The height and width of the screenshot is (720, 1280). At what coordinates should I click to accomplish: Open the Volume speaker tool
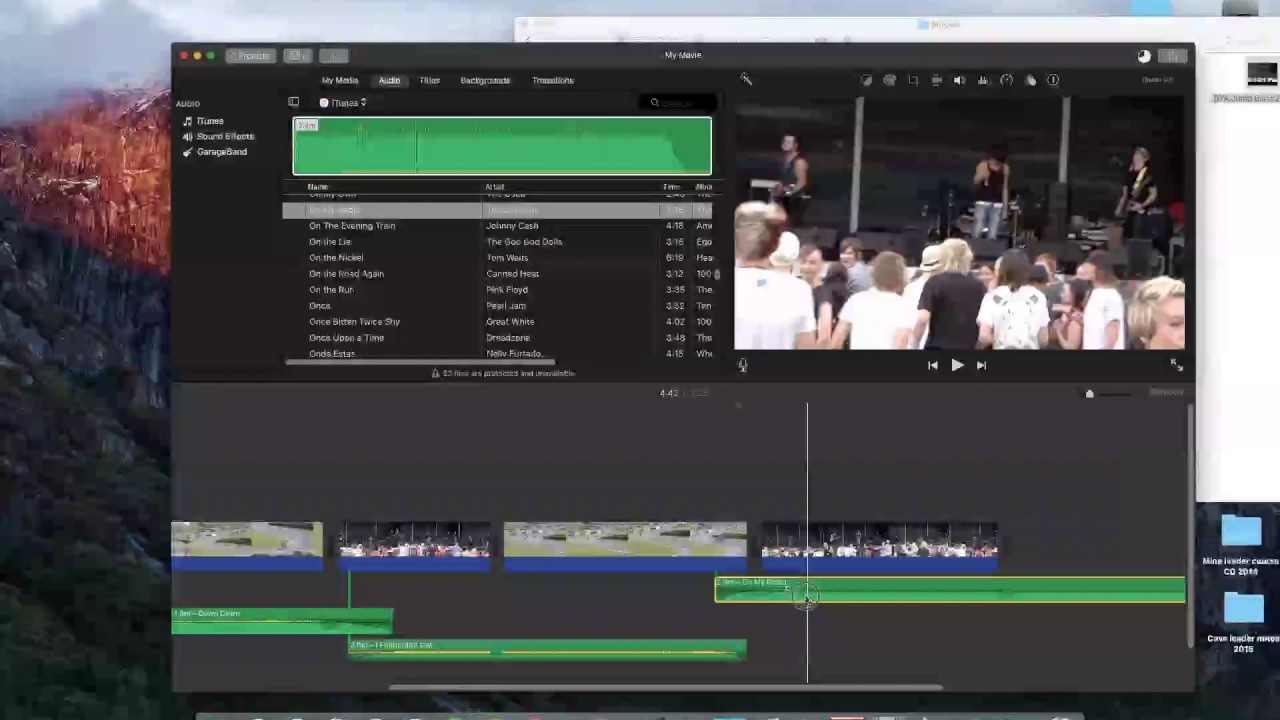960,80
